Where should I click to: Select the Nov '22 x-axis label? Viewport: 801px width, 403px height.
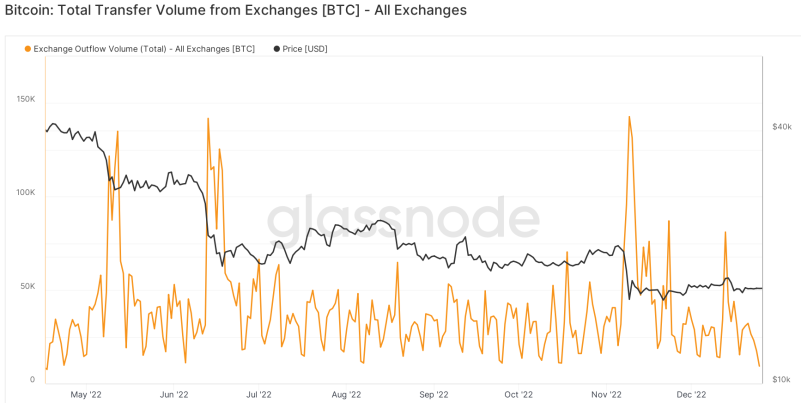tap(606, 395)
